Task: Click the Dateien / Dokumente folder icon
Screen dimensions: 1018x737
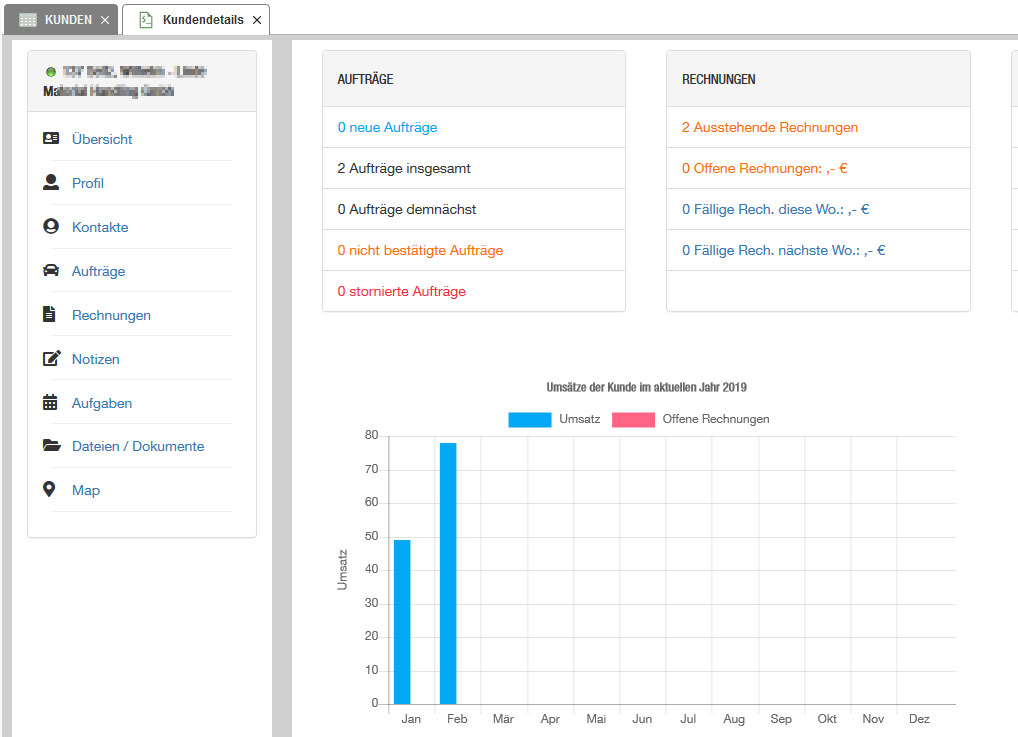Action: tap(51, 446)
